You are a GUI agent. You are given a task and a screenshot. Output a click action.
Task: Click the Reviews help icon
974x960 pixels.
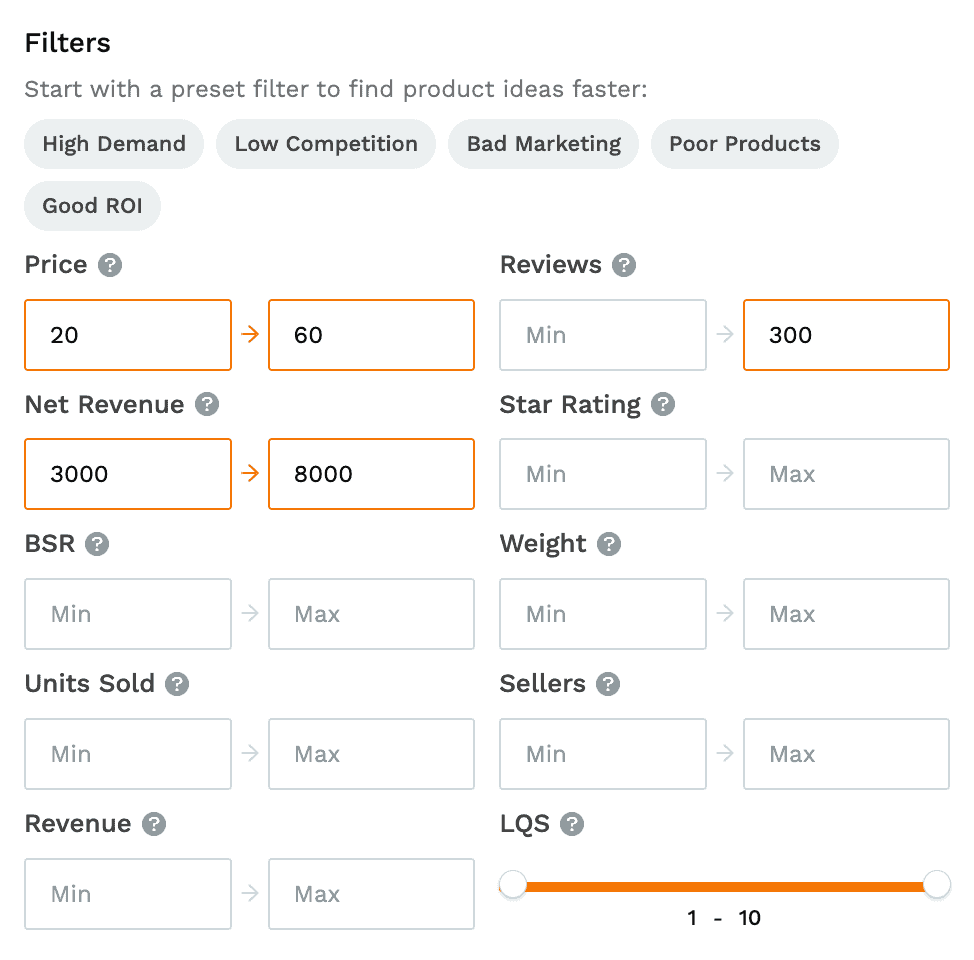coord(624,265)
